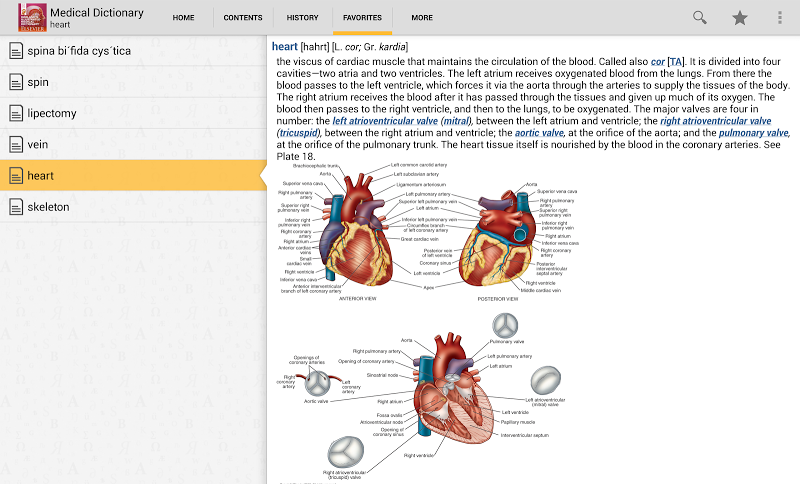800x484 pixels.
Task: Click document icon beside vein
Action: point(16,144)
